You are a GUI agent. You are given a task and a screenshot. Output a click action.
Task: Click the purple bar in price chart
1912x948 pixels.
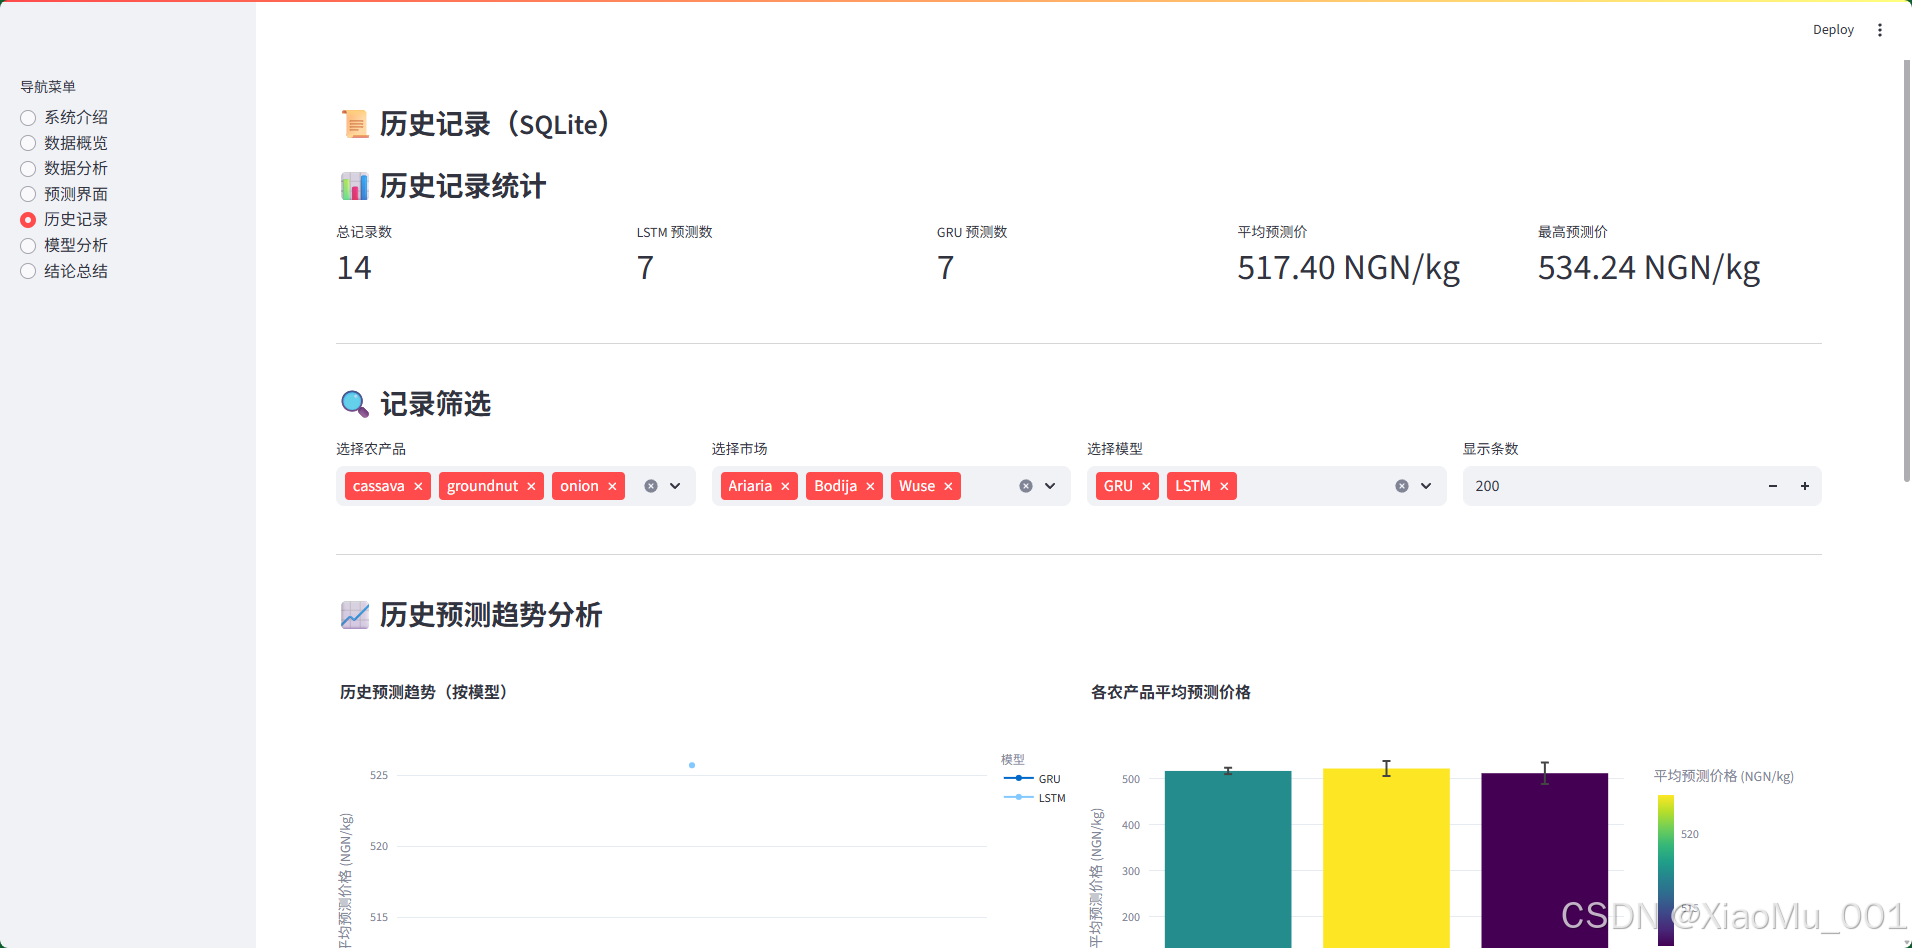[x=1544, y=860]
